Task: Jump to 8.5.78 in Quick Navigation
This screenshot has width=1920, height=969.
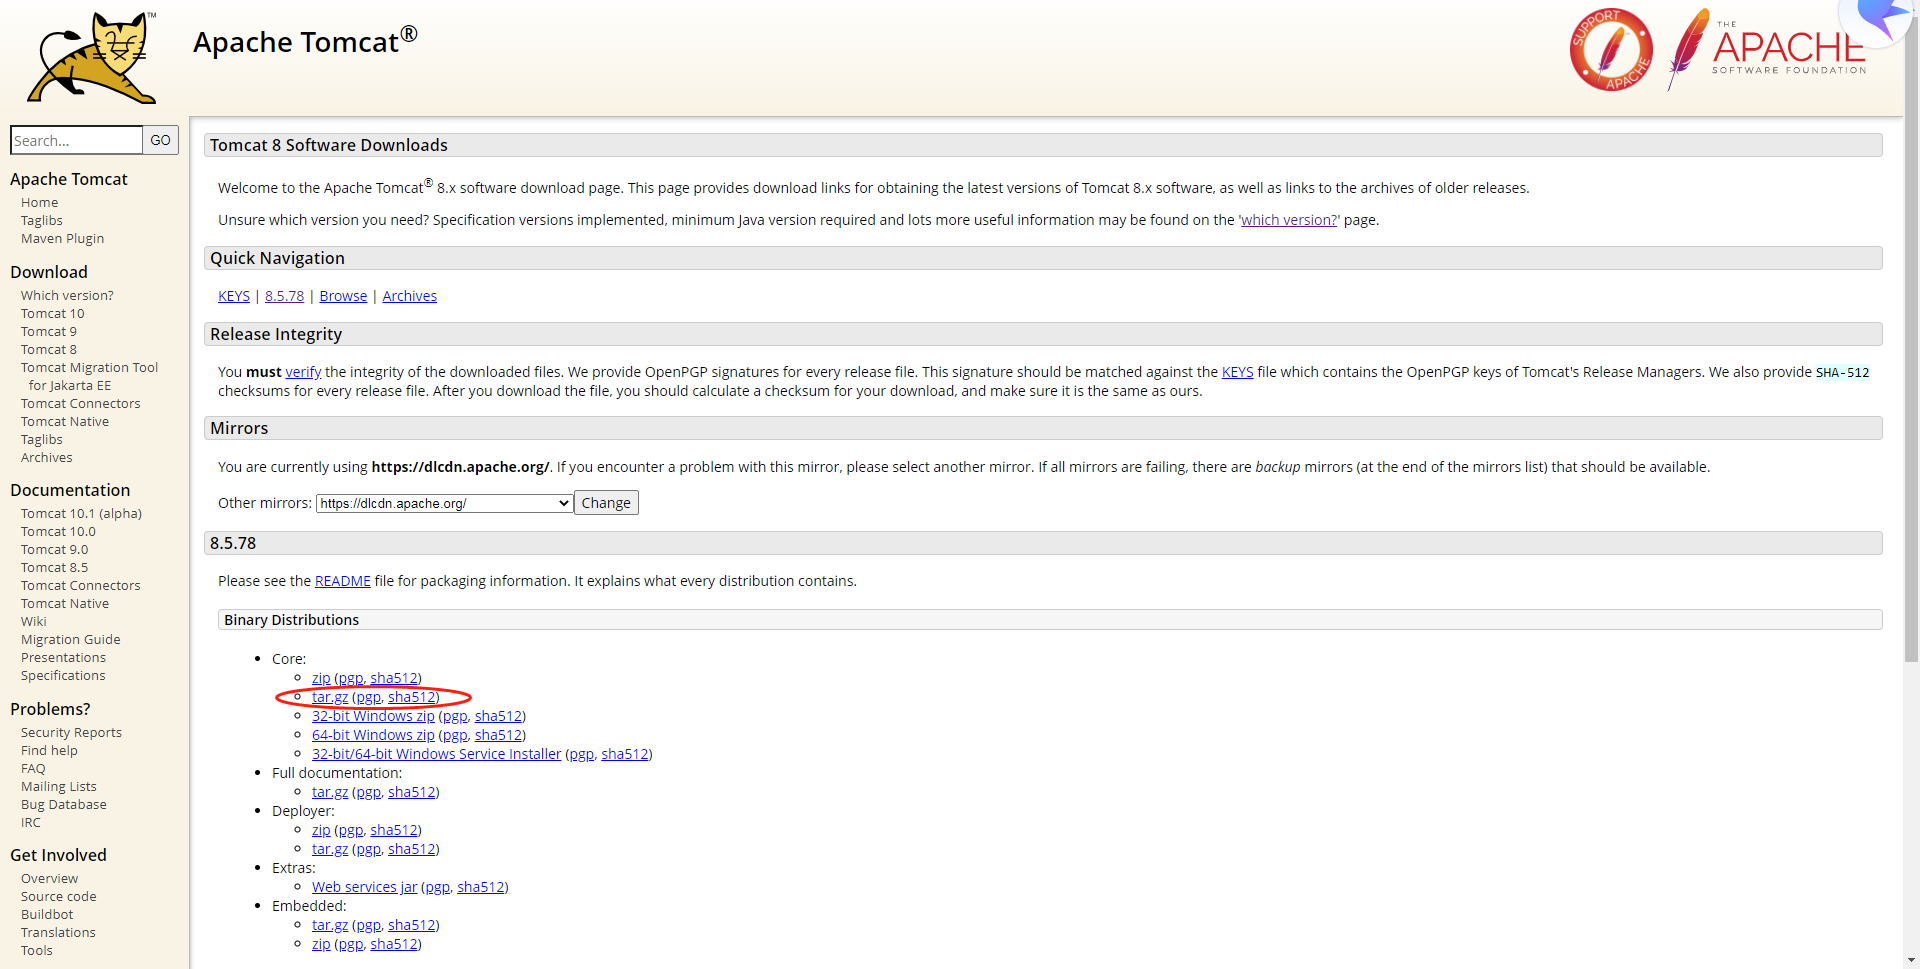Action: pos(284,296)
